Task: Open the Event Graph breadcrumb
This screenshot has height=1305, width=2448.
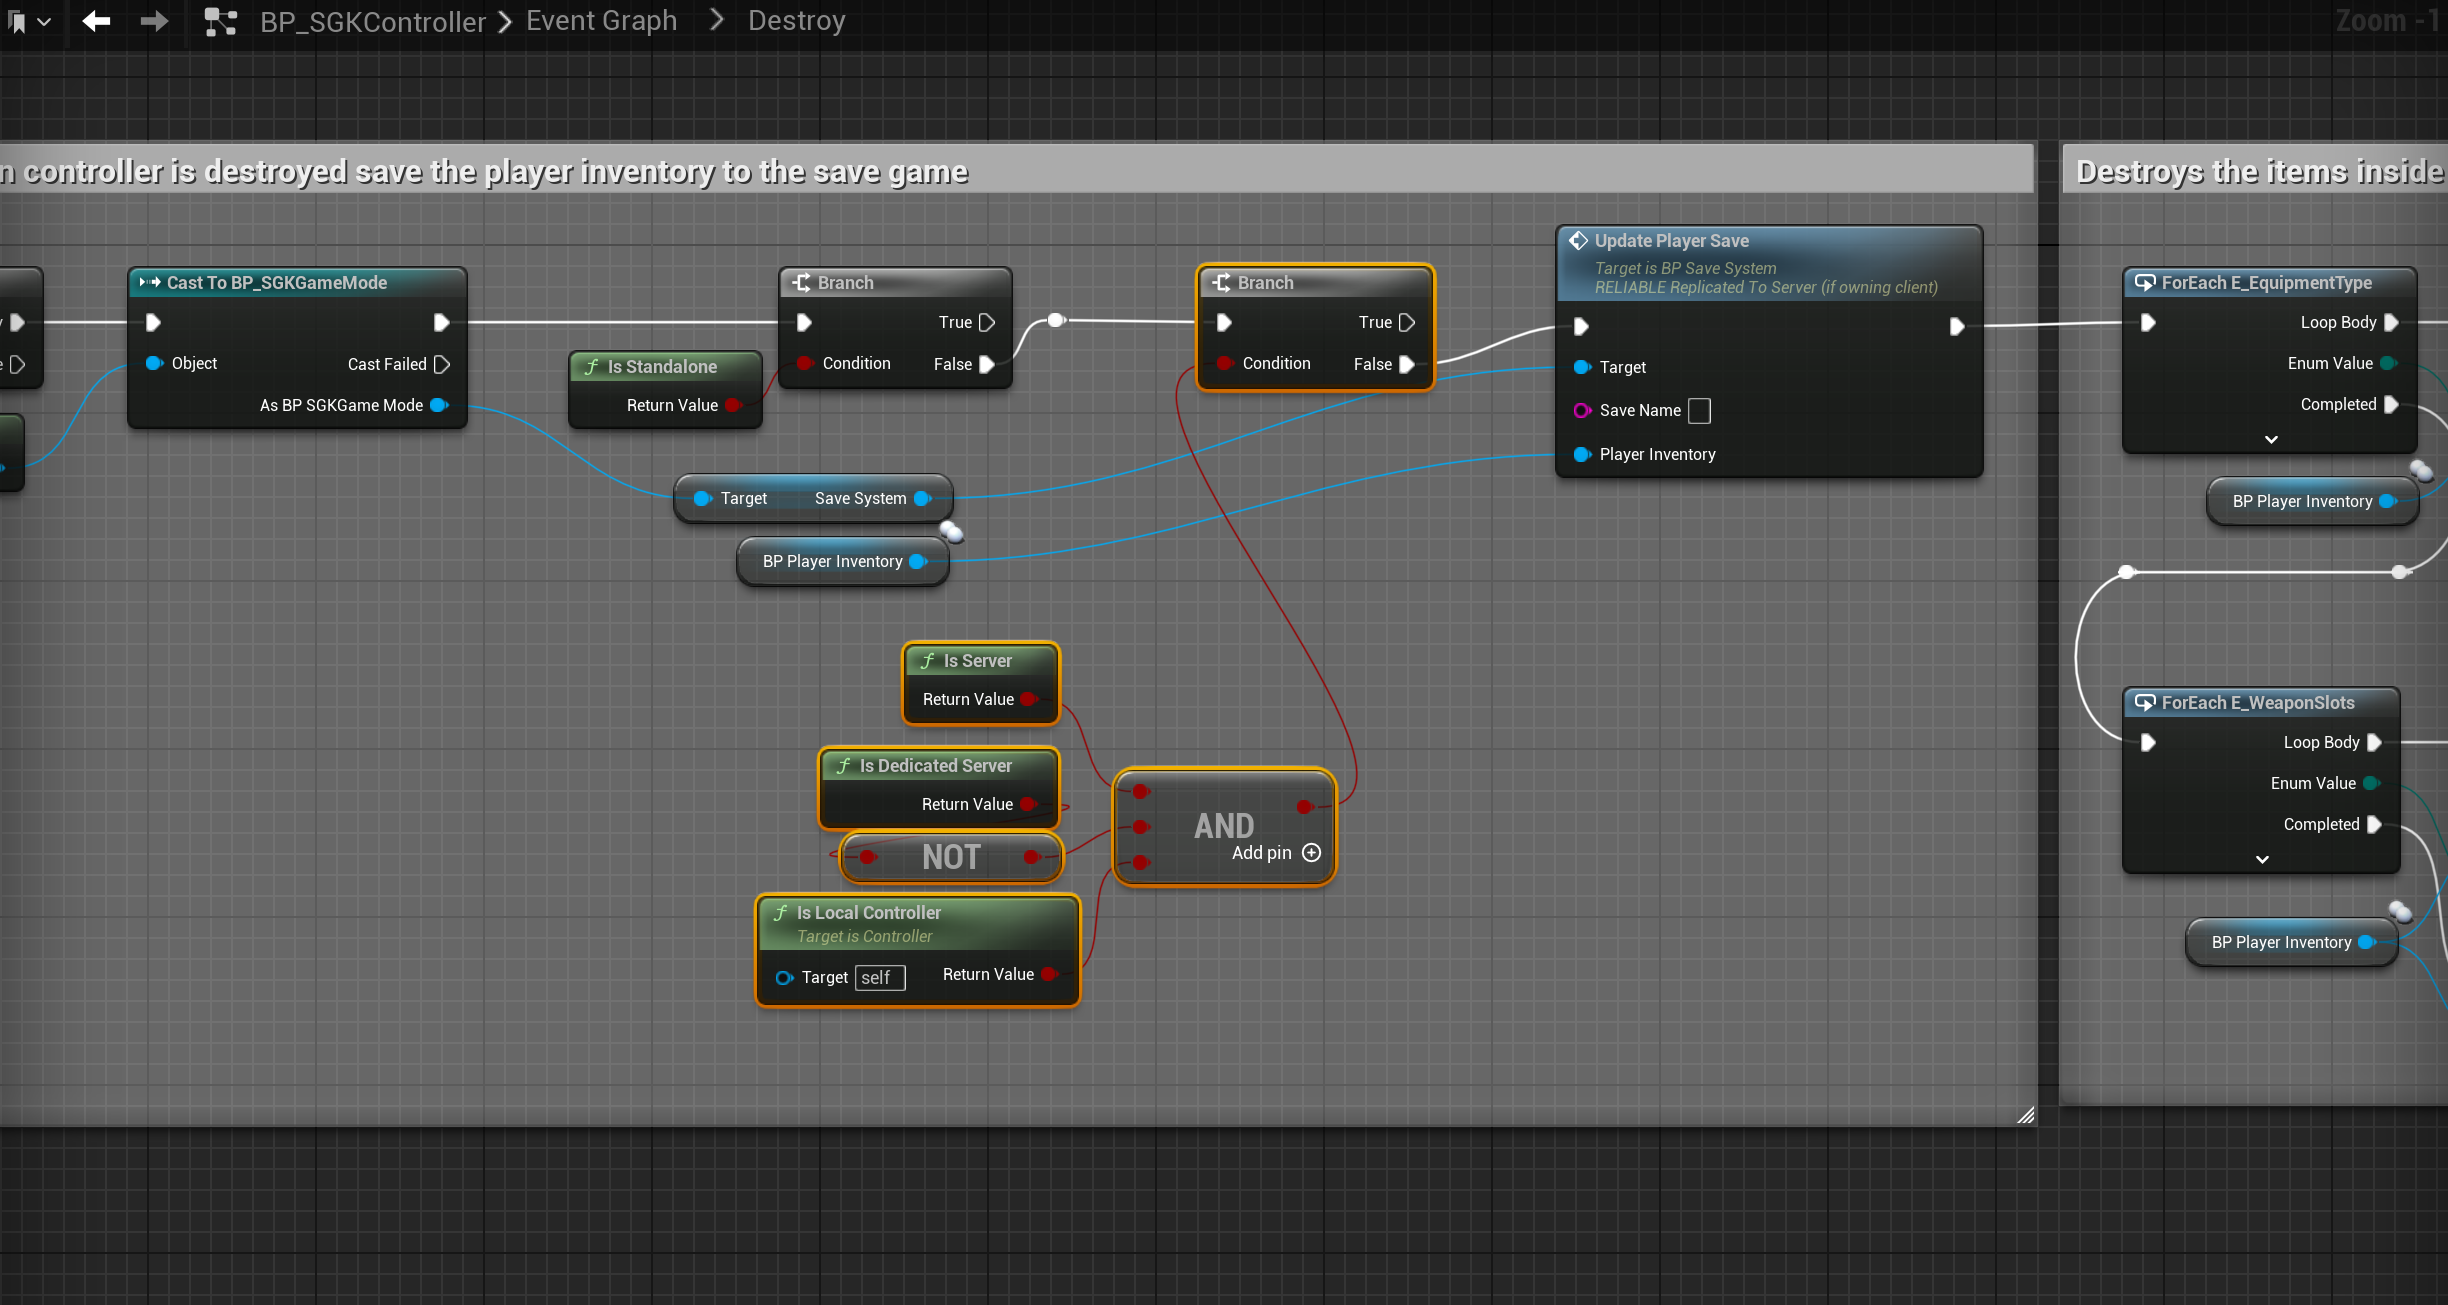Action: click(601, 20)
